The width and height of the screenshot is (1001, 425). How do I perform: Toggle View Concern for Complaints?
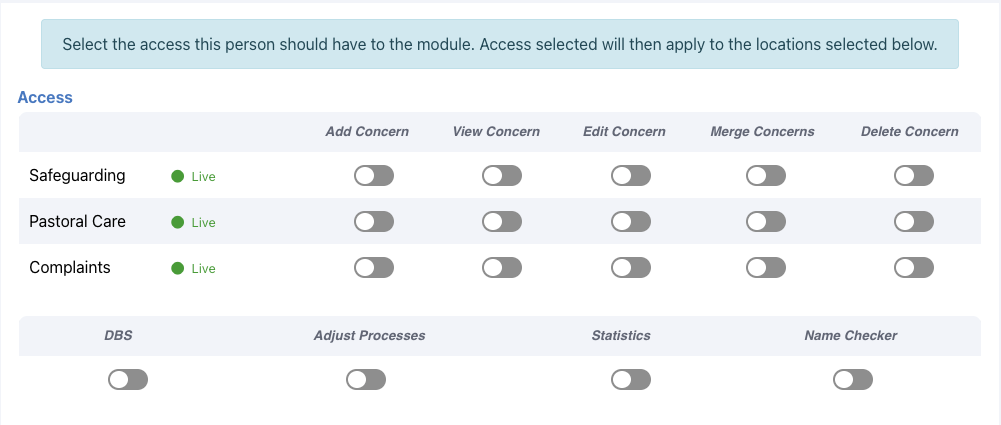[x=502, y=267]
